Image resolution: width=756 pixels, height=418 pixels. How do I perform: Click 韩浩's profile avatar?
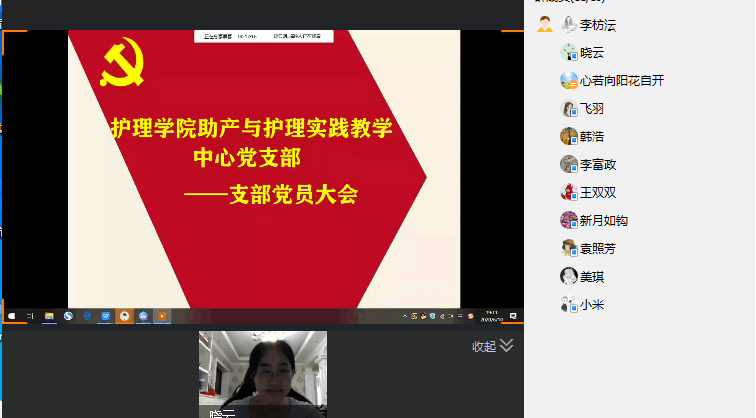click(x=569, y=136)
